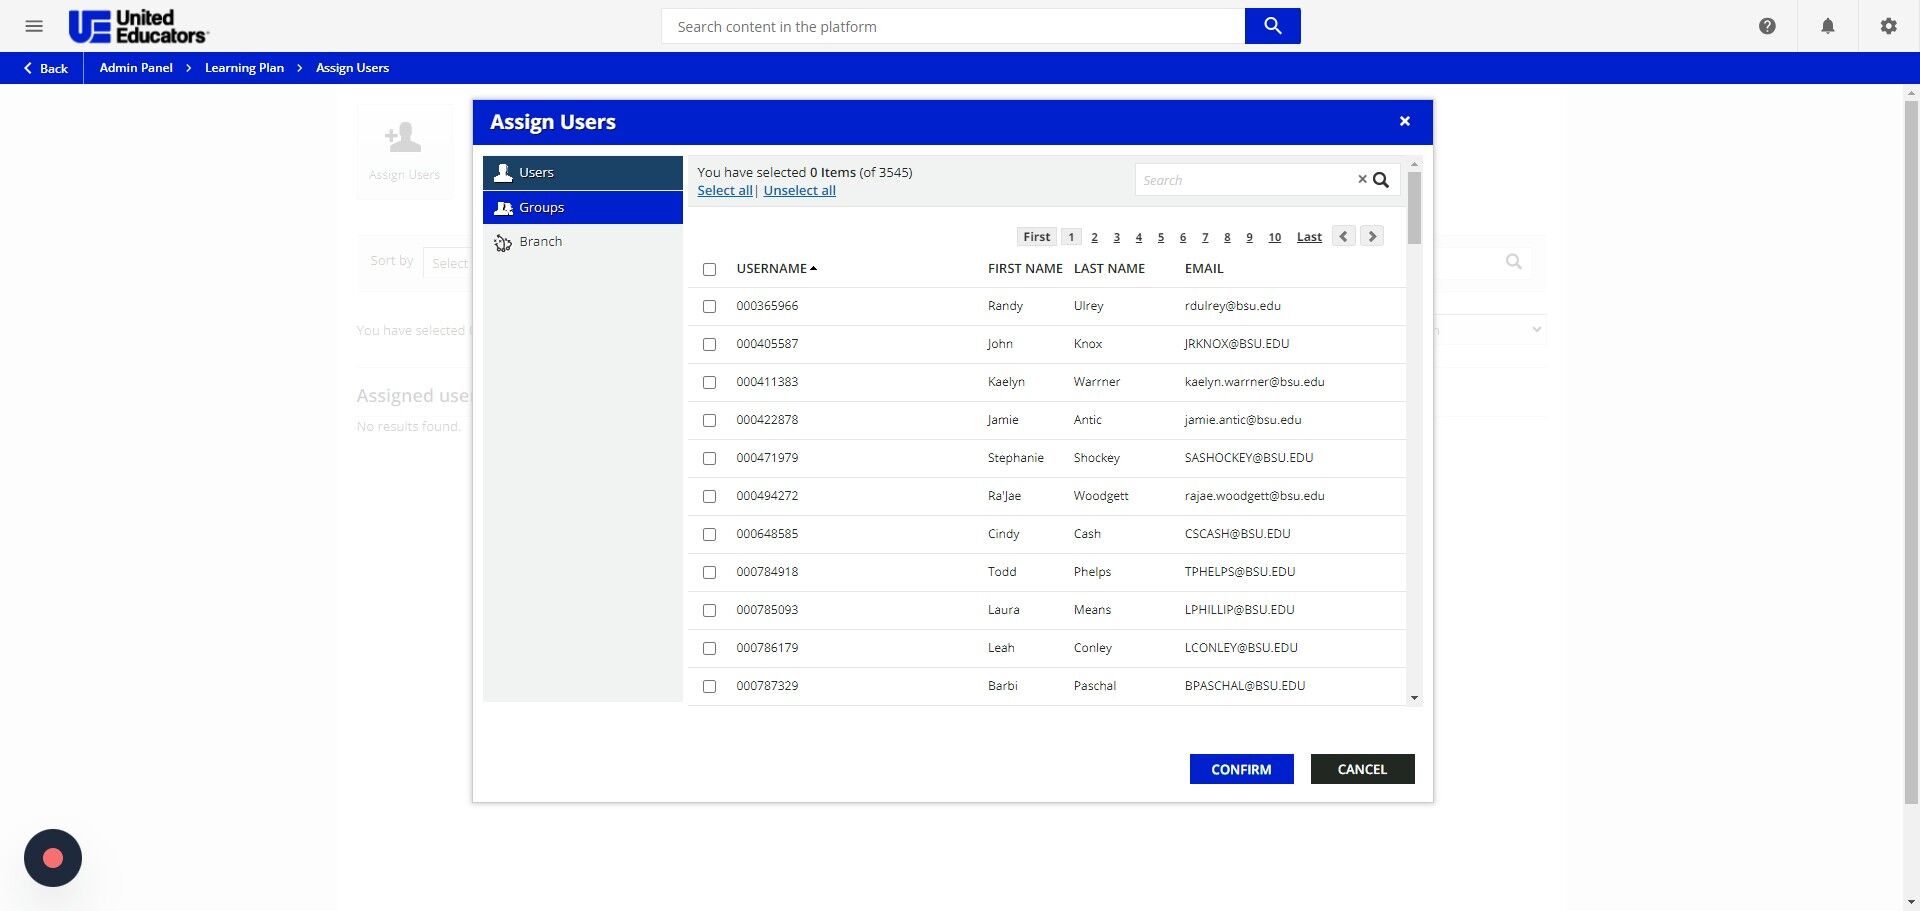The image size is (1920, 911).
Task: Click the blue platform search button
Action: (x=1272, y=26)
